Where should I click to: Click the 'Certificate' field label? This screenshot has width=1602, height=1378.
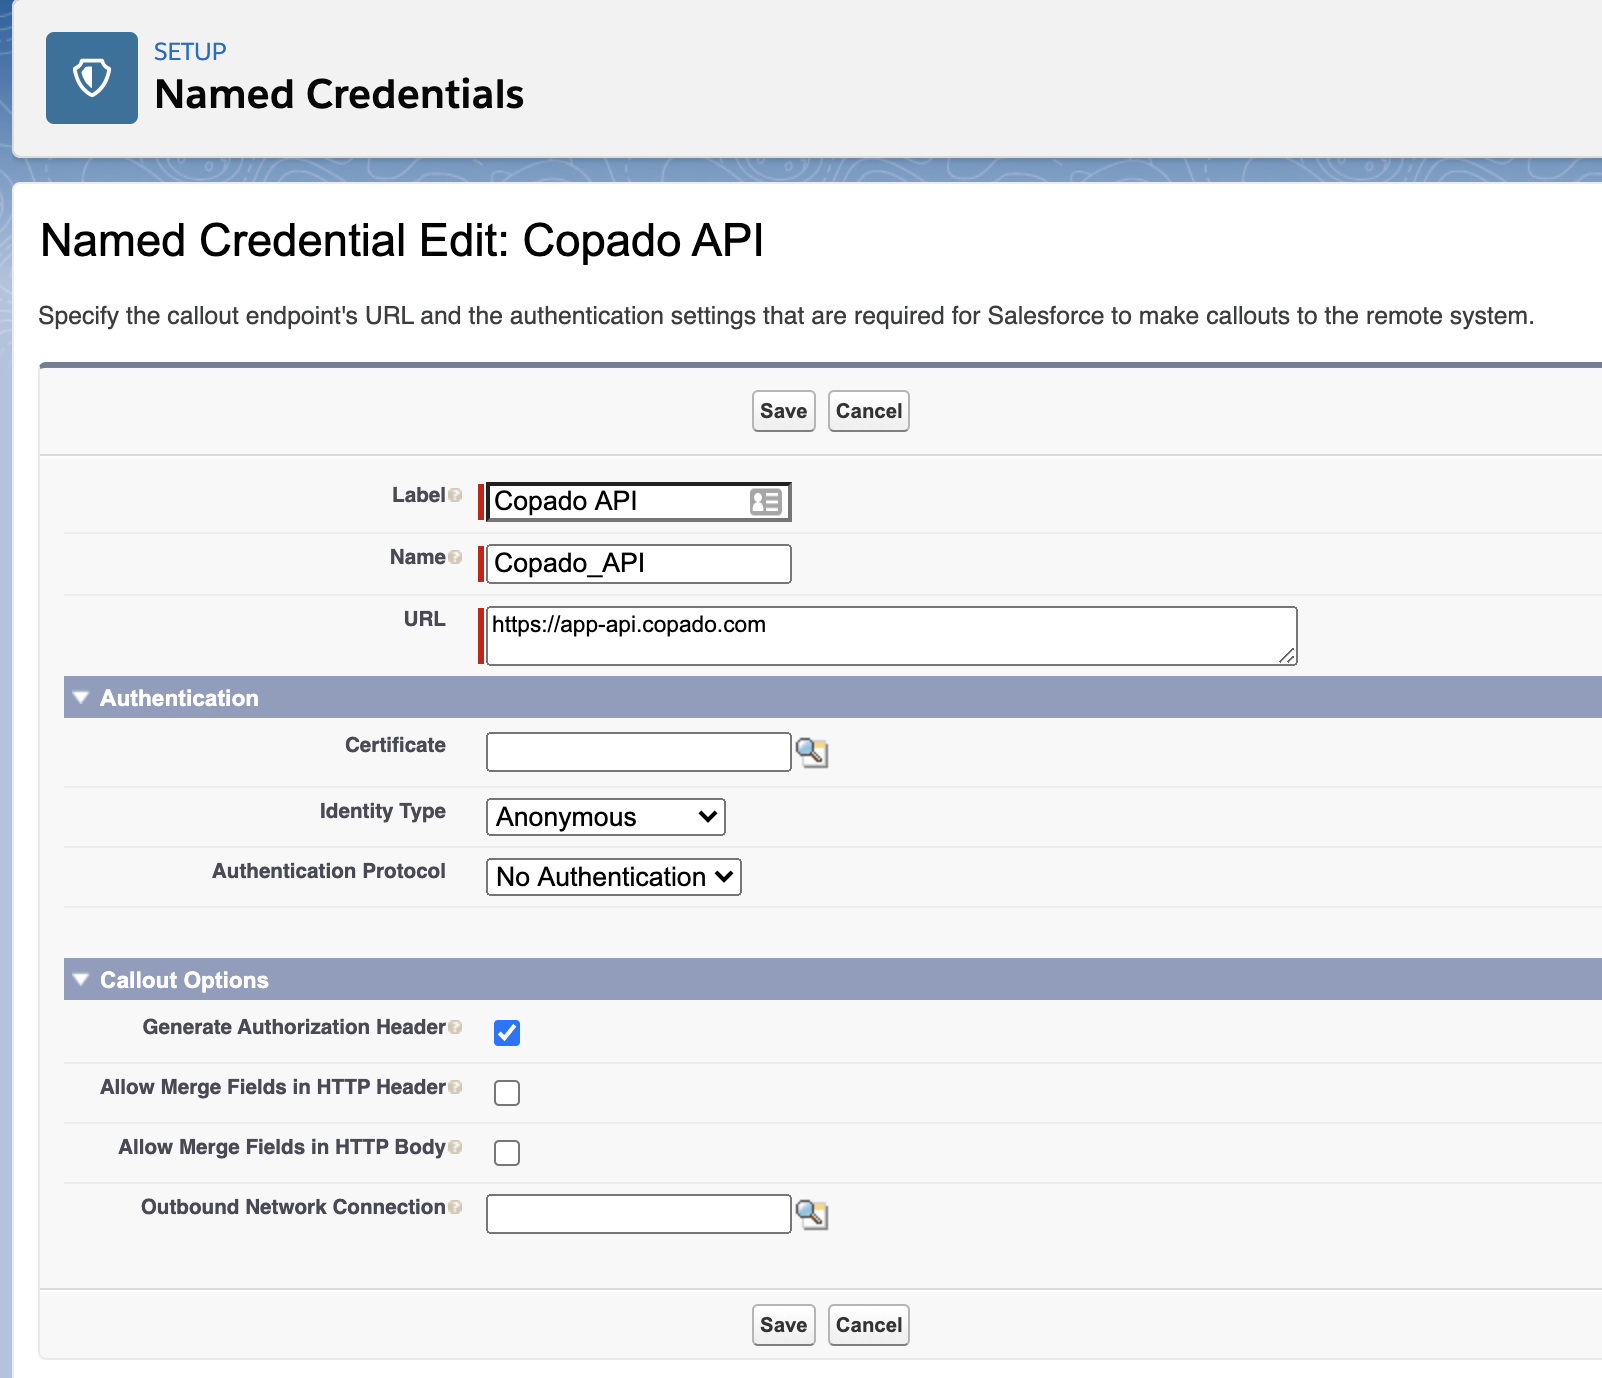395,745
